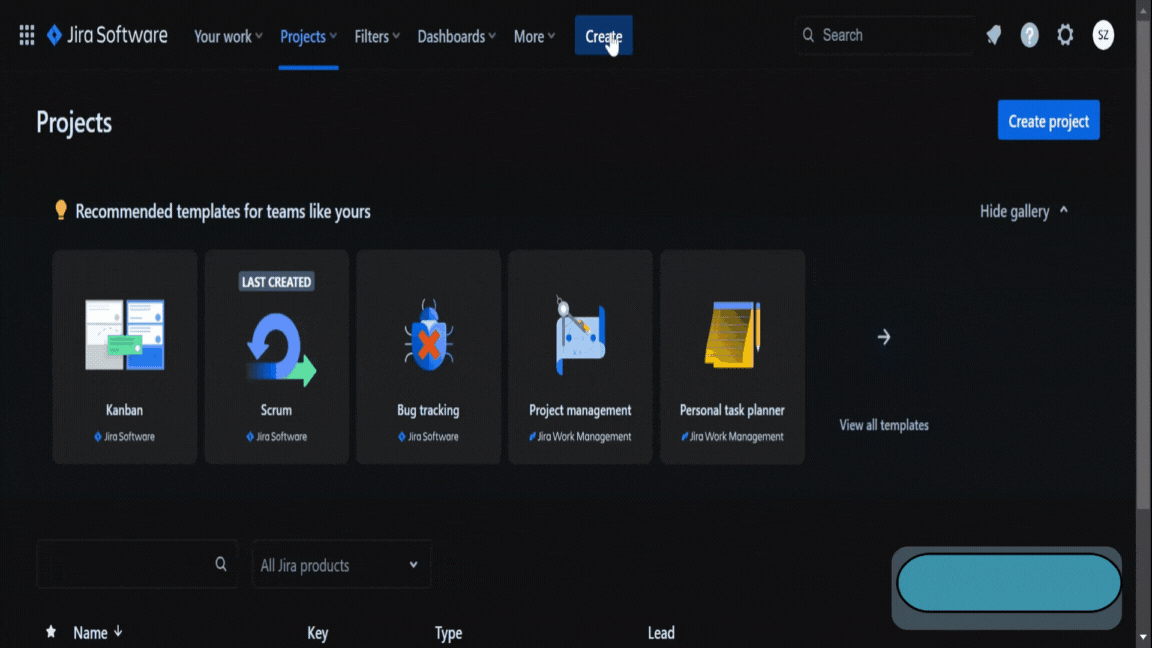Click the project name filter input
The image size is (1152, 648).
coord(137,564)
